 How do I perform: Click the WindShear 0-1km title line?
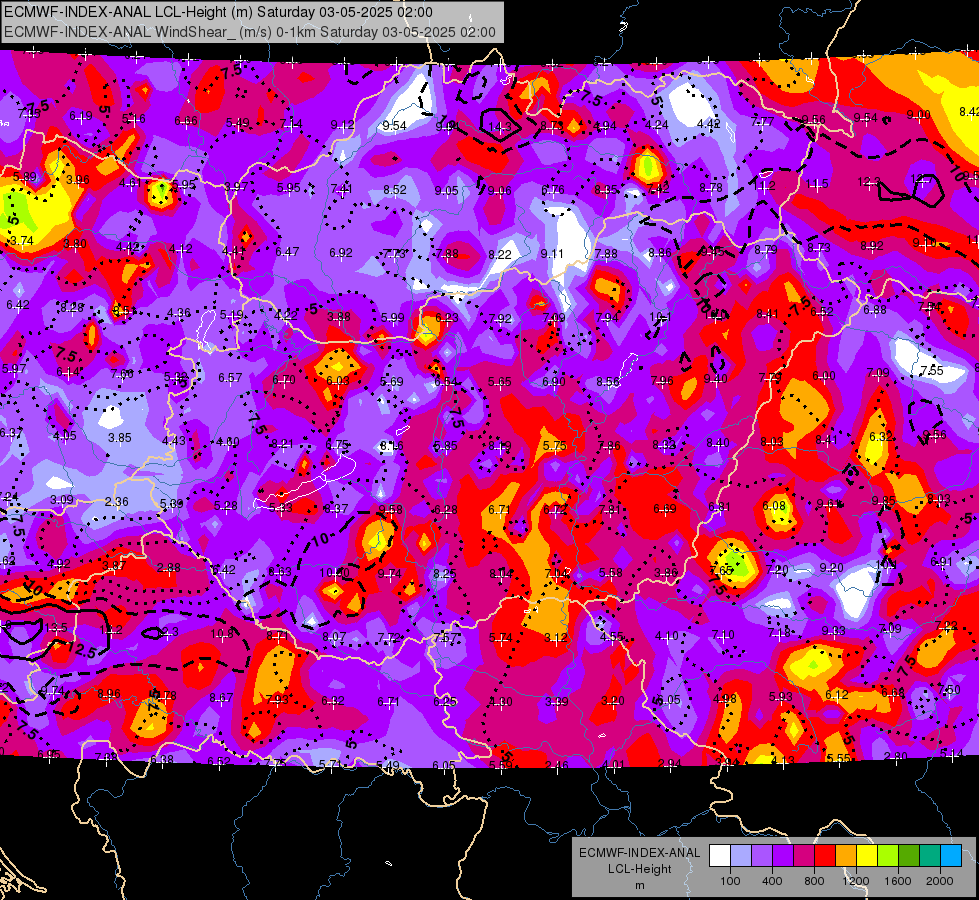[249, 32]
